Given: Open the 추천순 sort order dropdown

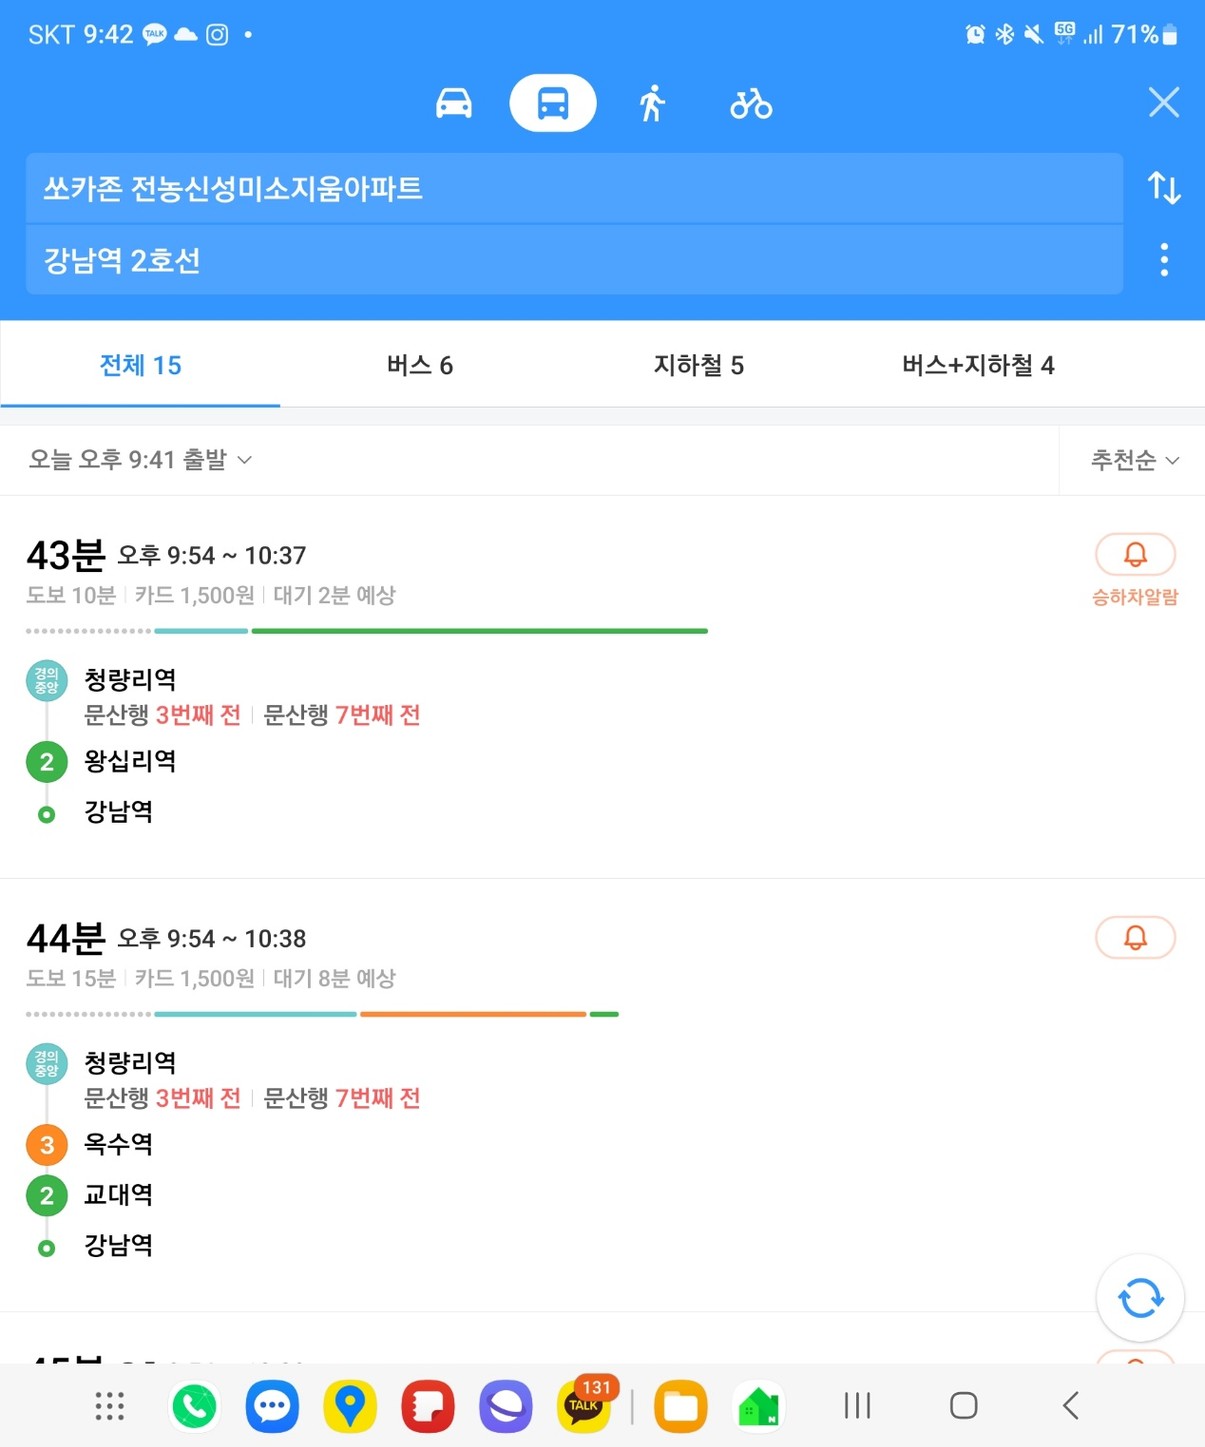Looking at the screenshot, I should pos(1135,460).
